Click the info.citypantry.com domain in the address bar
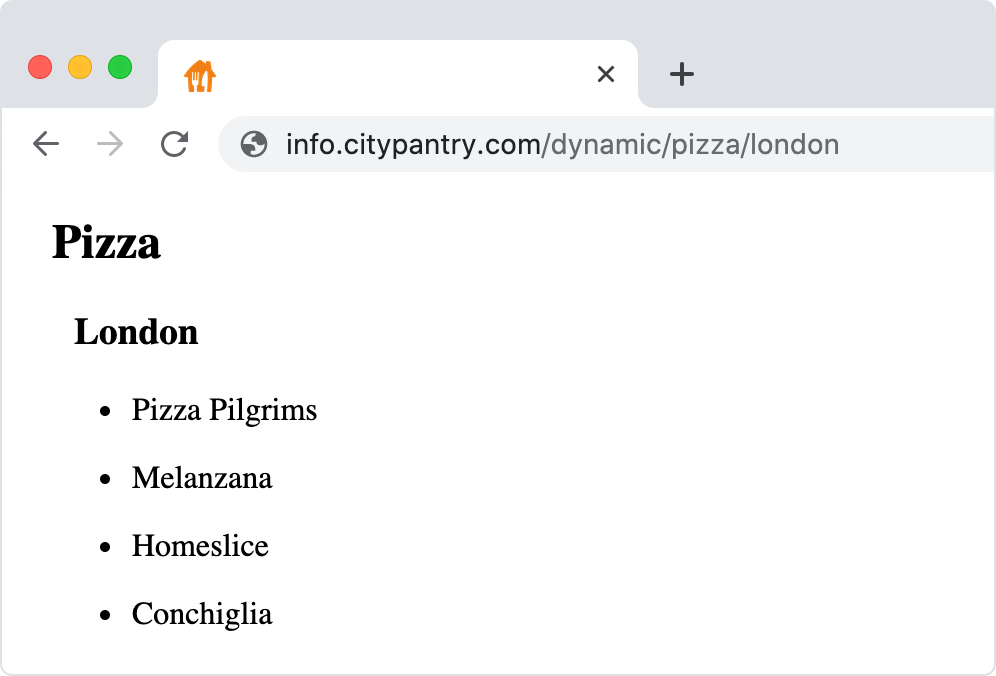Viewport: 996px width, 676px height. click(412, 145)
